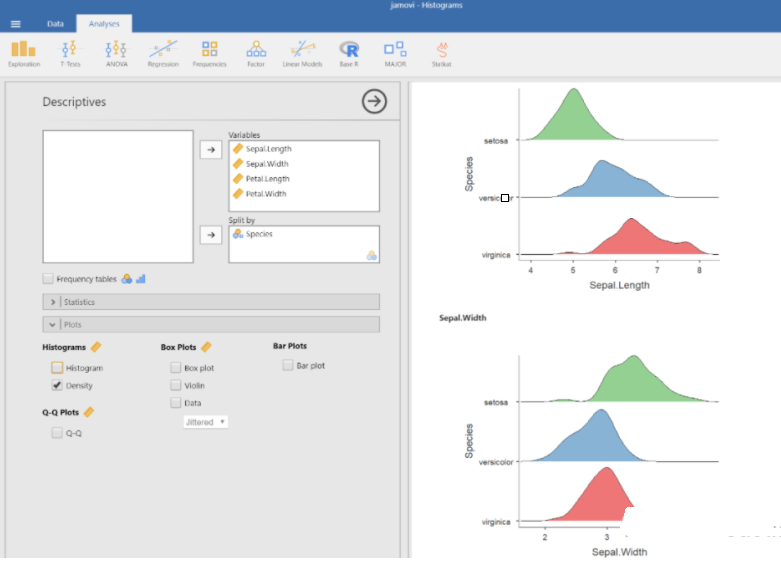
Task: Uncheck the Density checkbox
Action: pos(58,385)
